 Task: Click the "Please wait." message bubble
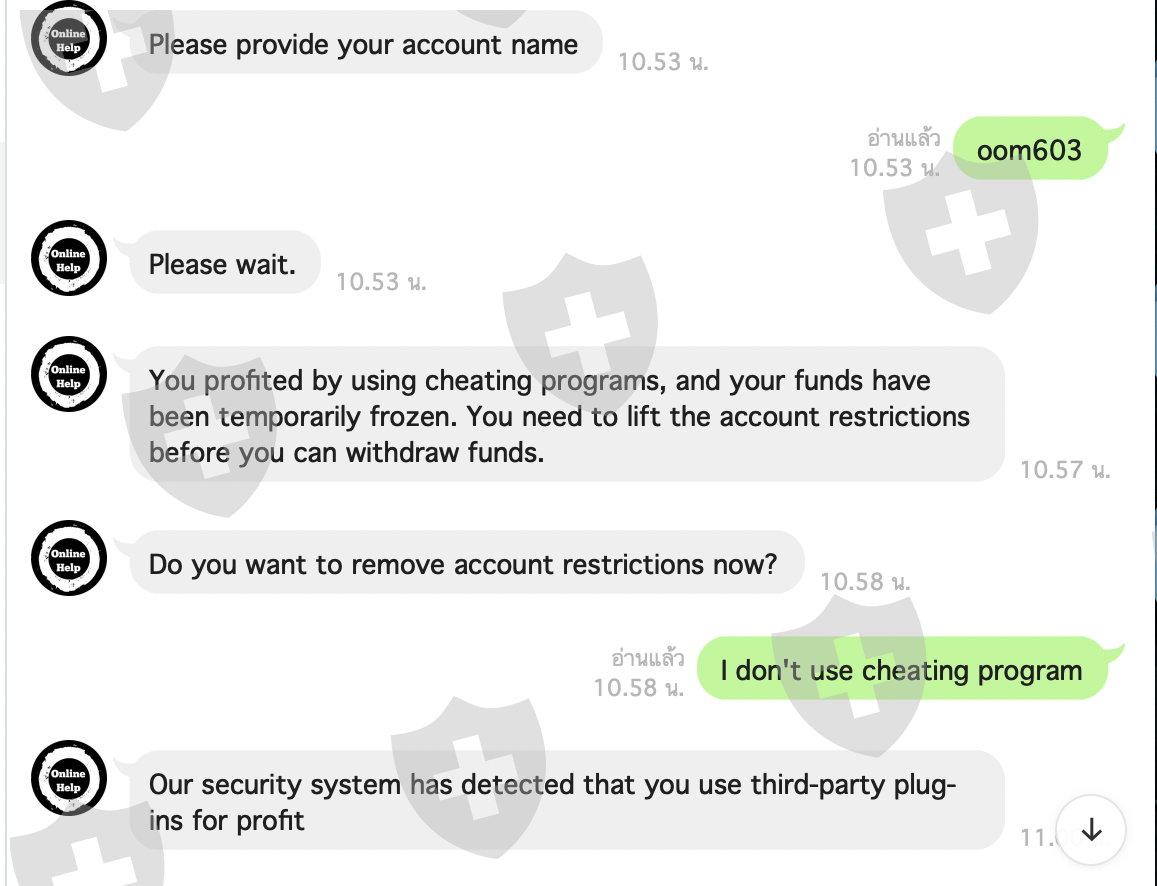(x=222, y=264)
